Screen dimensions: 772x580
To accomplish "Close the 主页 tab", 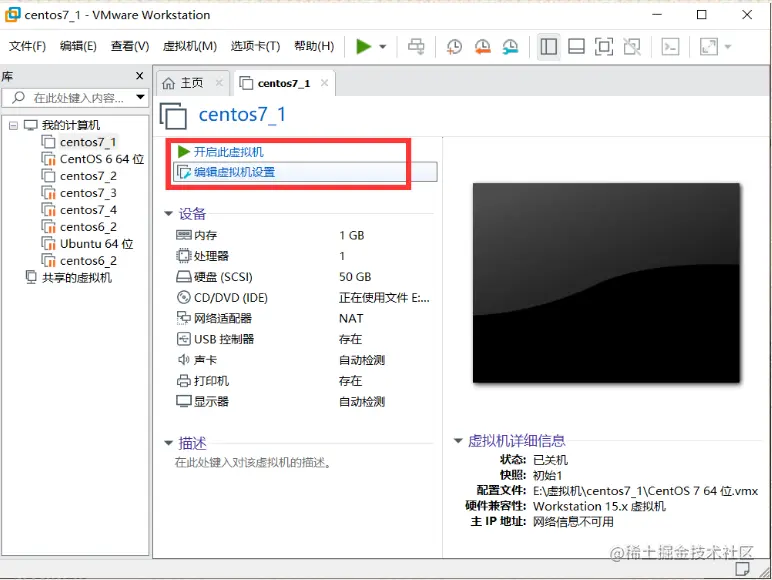I will click(219, 83).
